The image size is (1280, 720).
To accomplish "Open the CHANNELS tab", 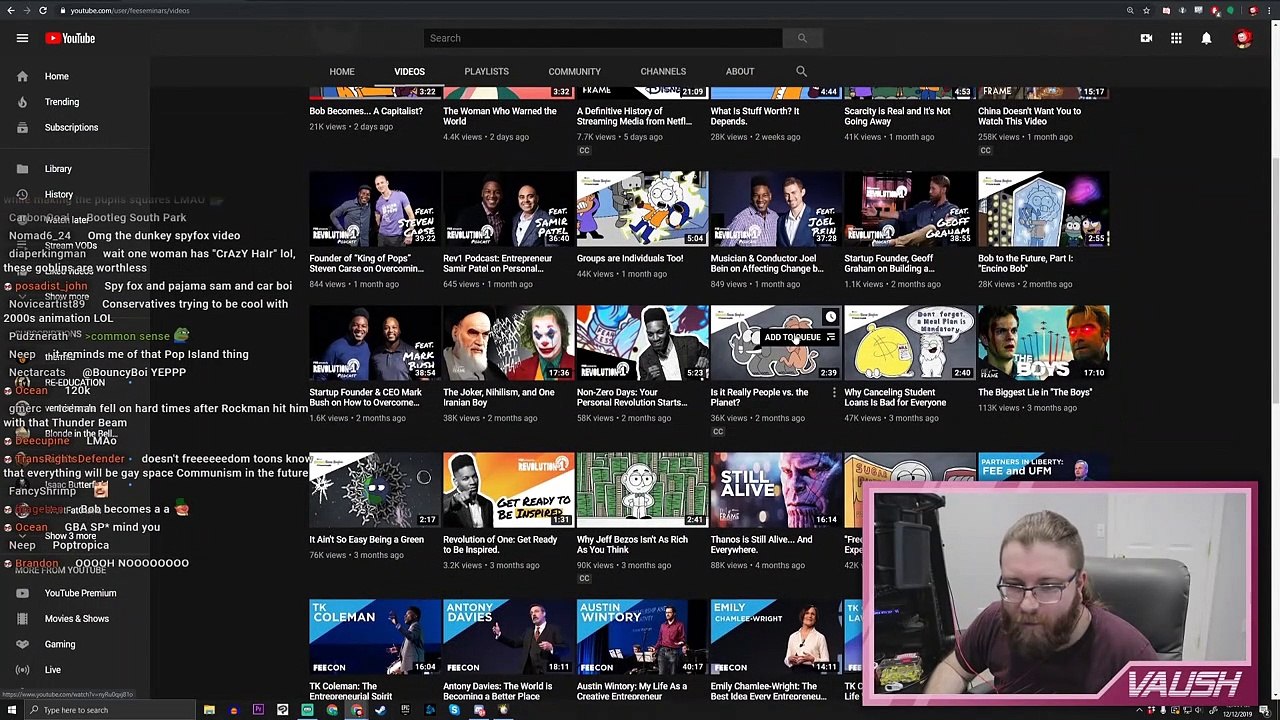I will [663, 72].
